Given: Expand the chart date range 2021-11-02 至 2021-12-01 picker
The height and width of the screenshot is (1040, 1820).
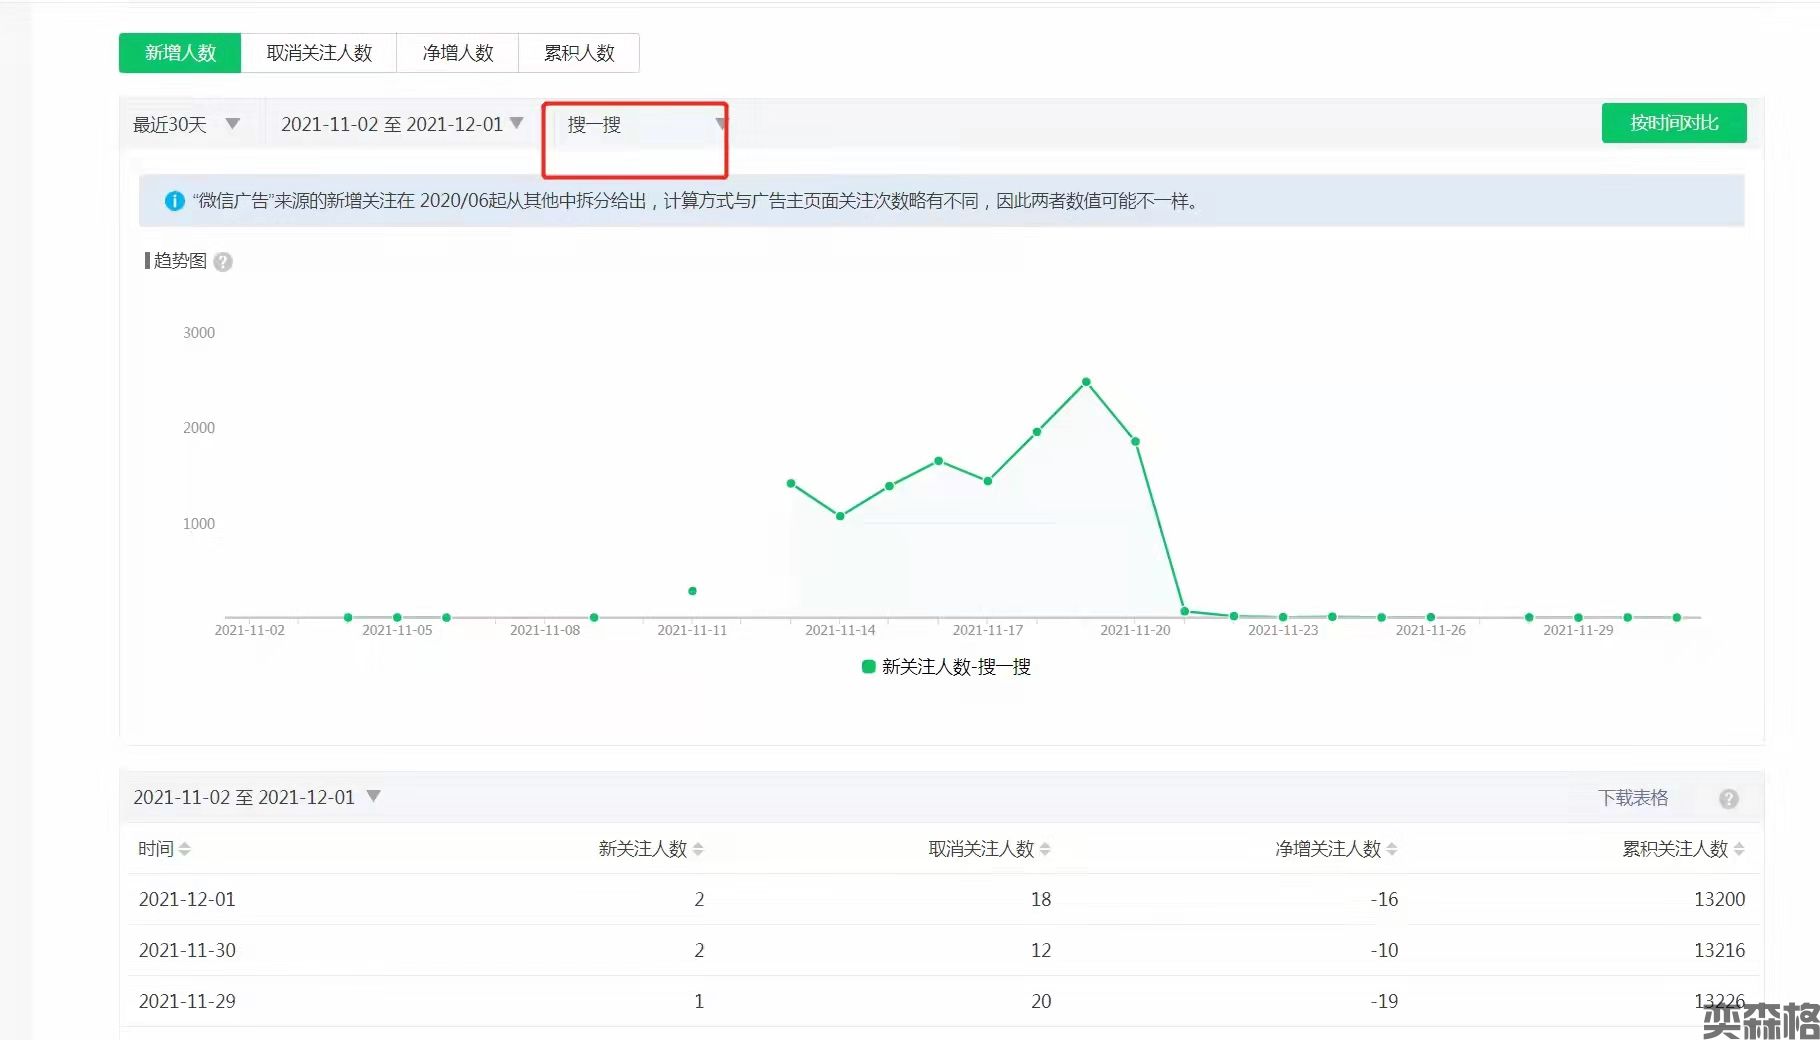Looking at the screenshot, I should 401,124.
